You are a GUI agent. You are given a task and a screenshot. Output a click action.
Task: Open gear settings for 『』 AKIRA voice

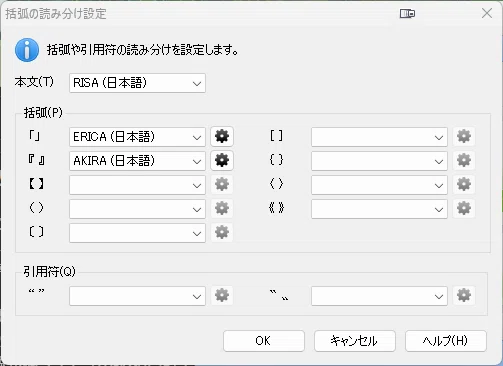[222, 160]
